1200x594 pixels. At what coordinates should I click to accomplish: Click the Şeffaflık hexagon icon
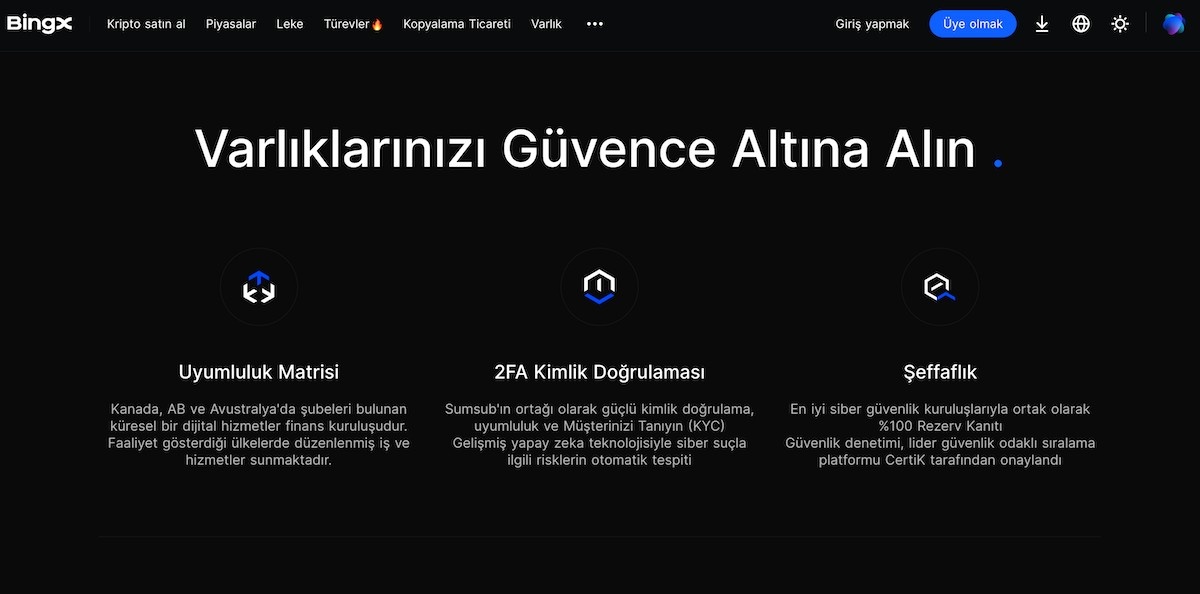[939, 286]
